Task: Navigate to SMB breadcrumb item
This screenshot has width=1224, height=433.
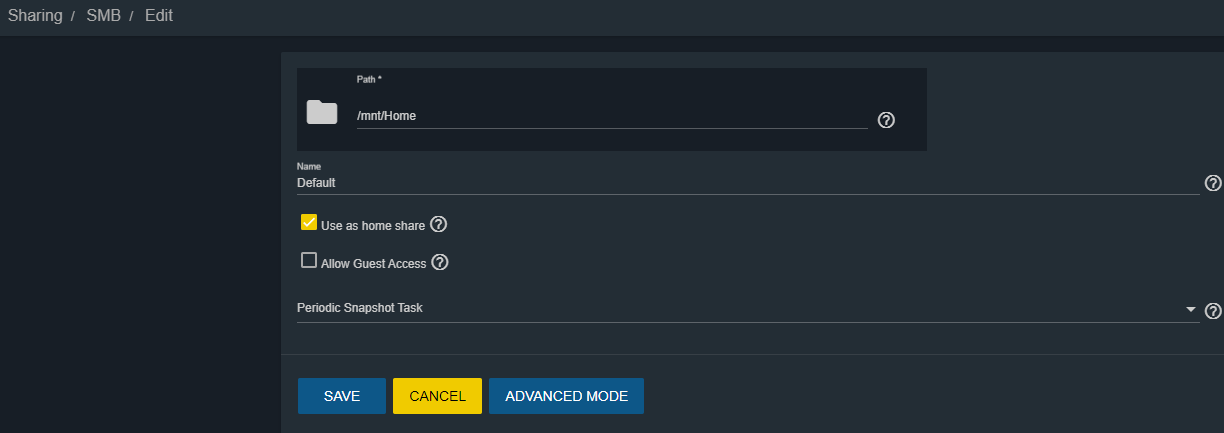Action: (x=103, y=16)
